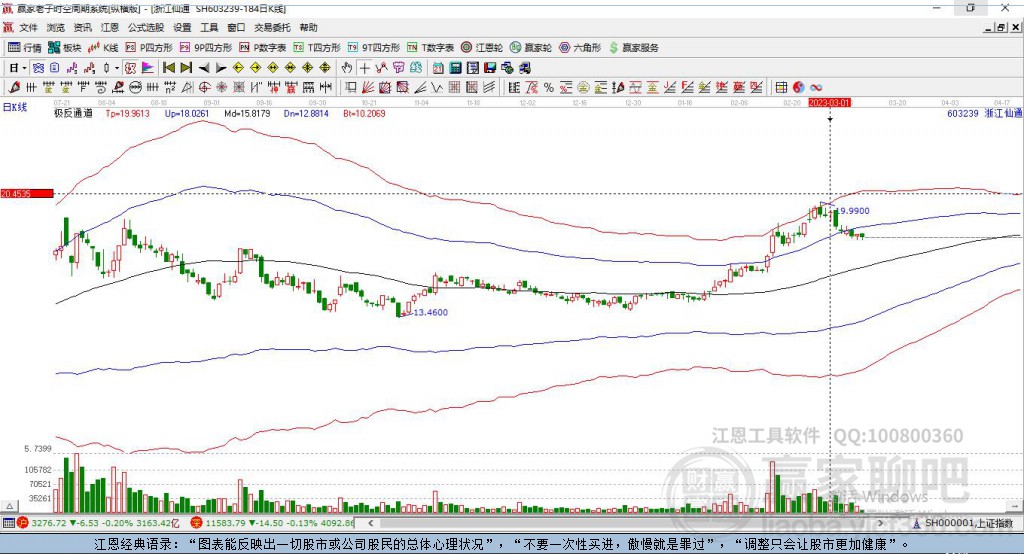Open the 浏览 menu
Image resolution: width=1024 pixels, height=554 pixels.
click(x=56, y=27)
